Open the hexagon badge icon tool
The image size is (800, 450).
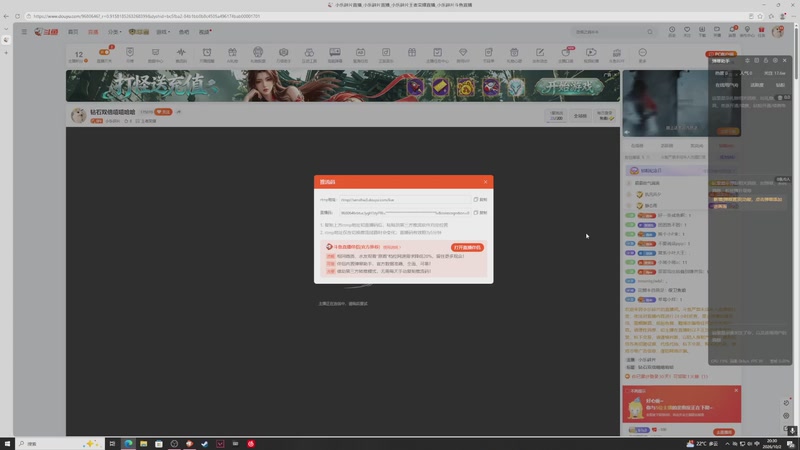pos(283,53)
